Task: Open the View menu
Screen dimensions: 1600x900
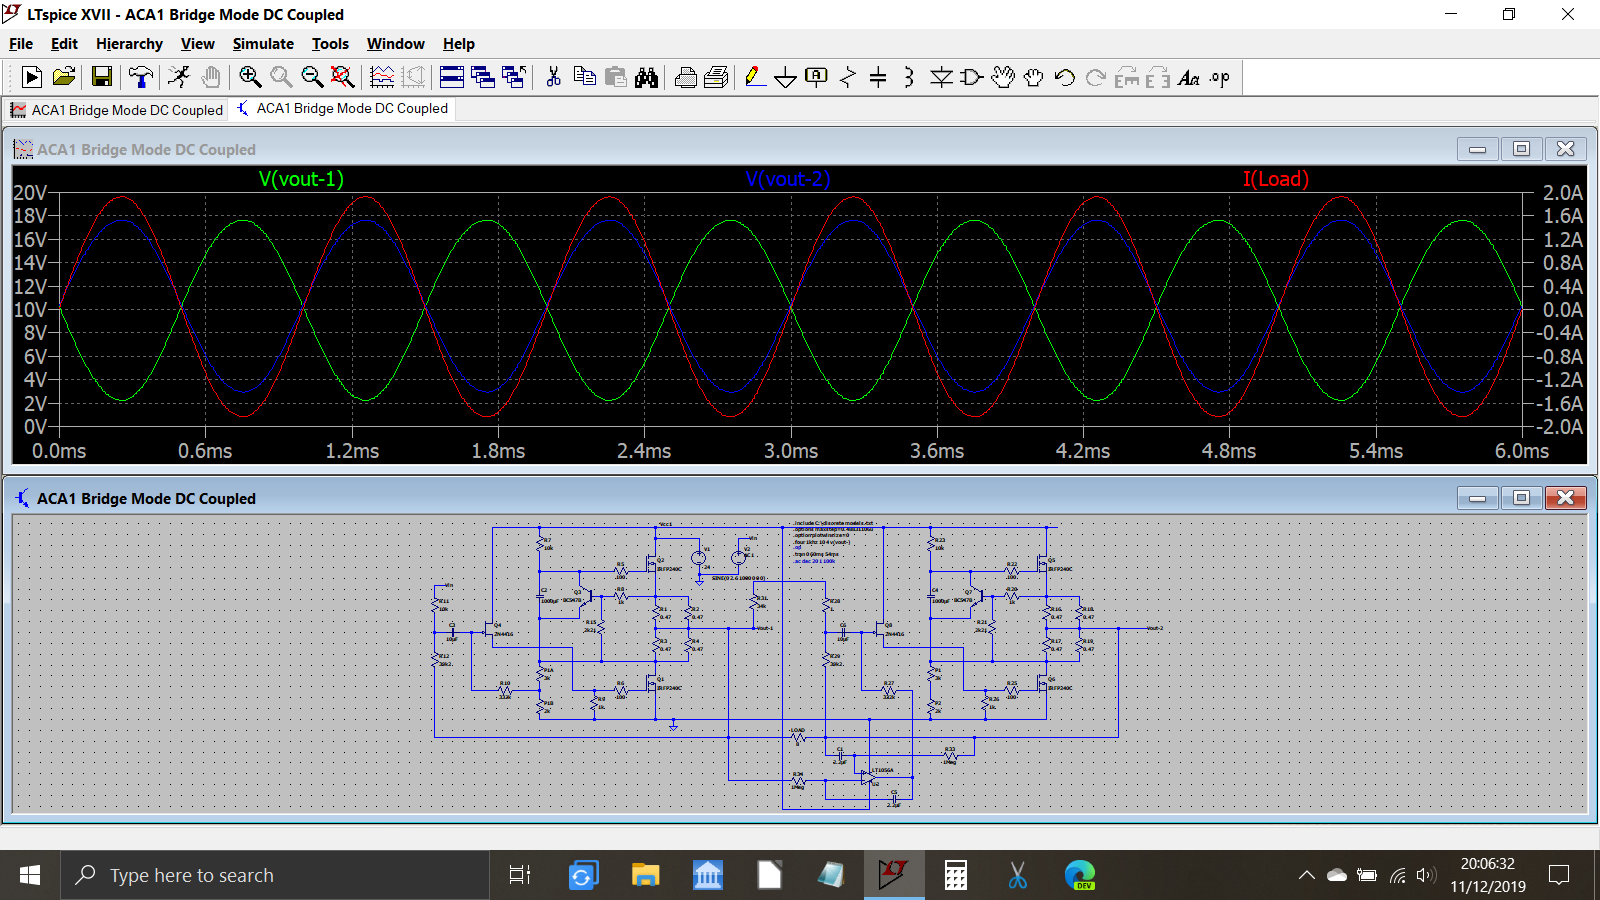Action: pos(197,44)
